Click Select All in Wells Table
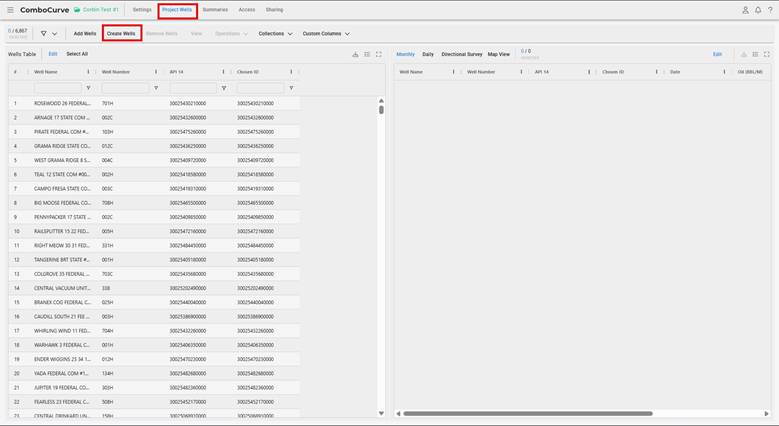Image resolution: width=779 pixels, height=426 pixels. coord(77,54)
